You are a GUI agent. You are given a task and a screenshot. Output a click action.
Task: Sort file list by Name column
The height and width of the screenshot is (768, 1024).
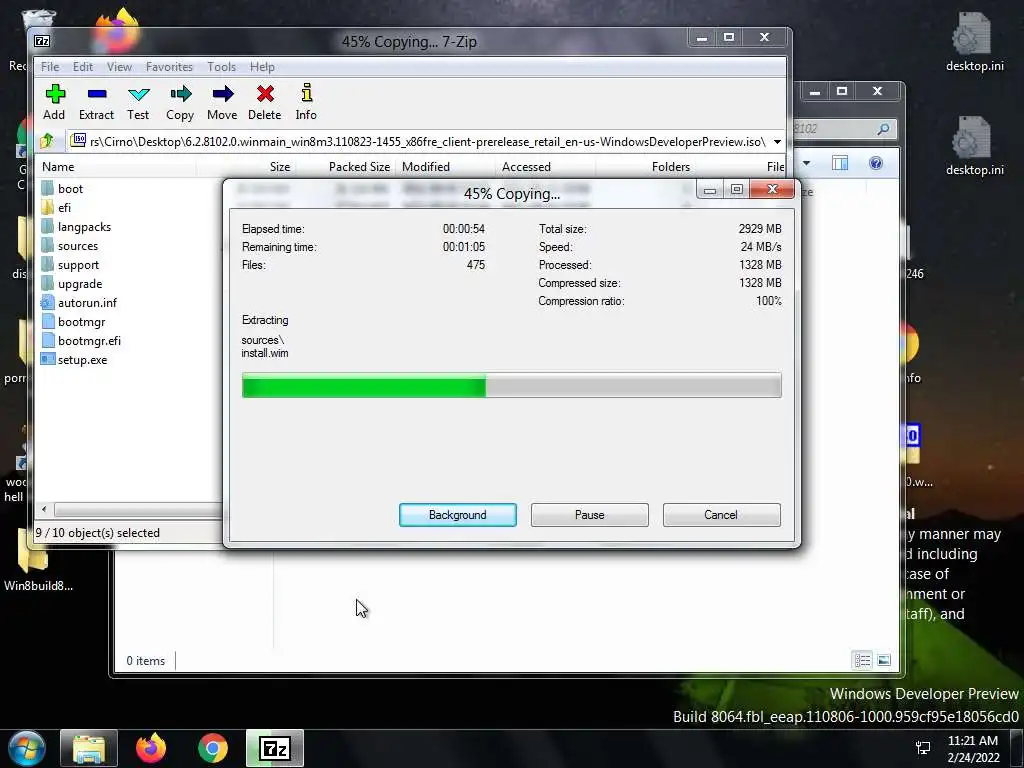(x=116, y=167)
